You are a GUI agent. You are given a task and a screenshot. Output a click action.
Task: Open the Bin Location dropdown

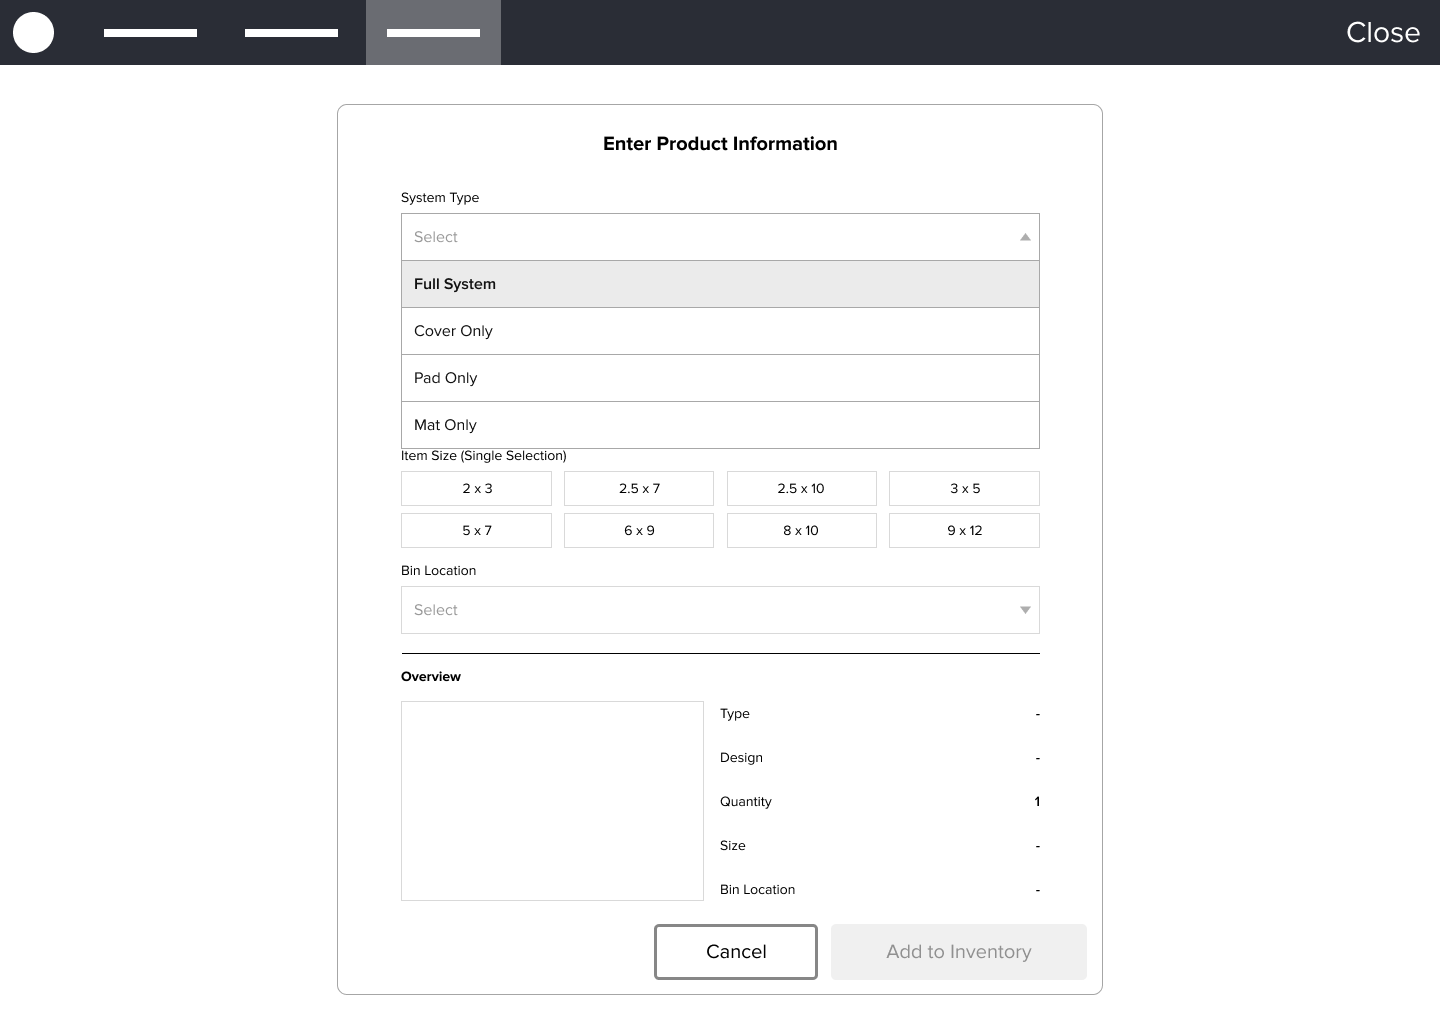click(720, 610)
